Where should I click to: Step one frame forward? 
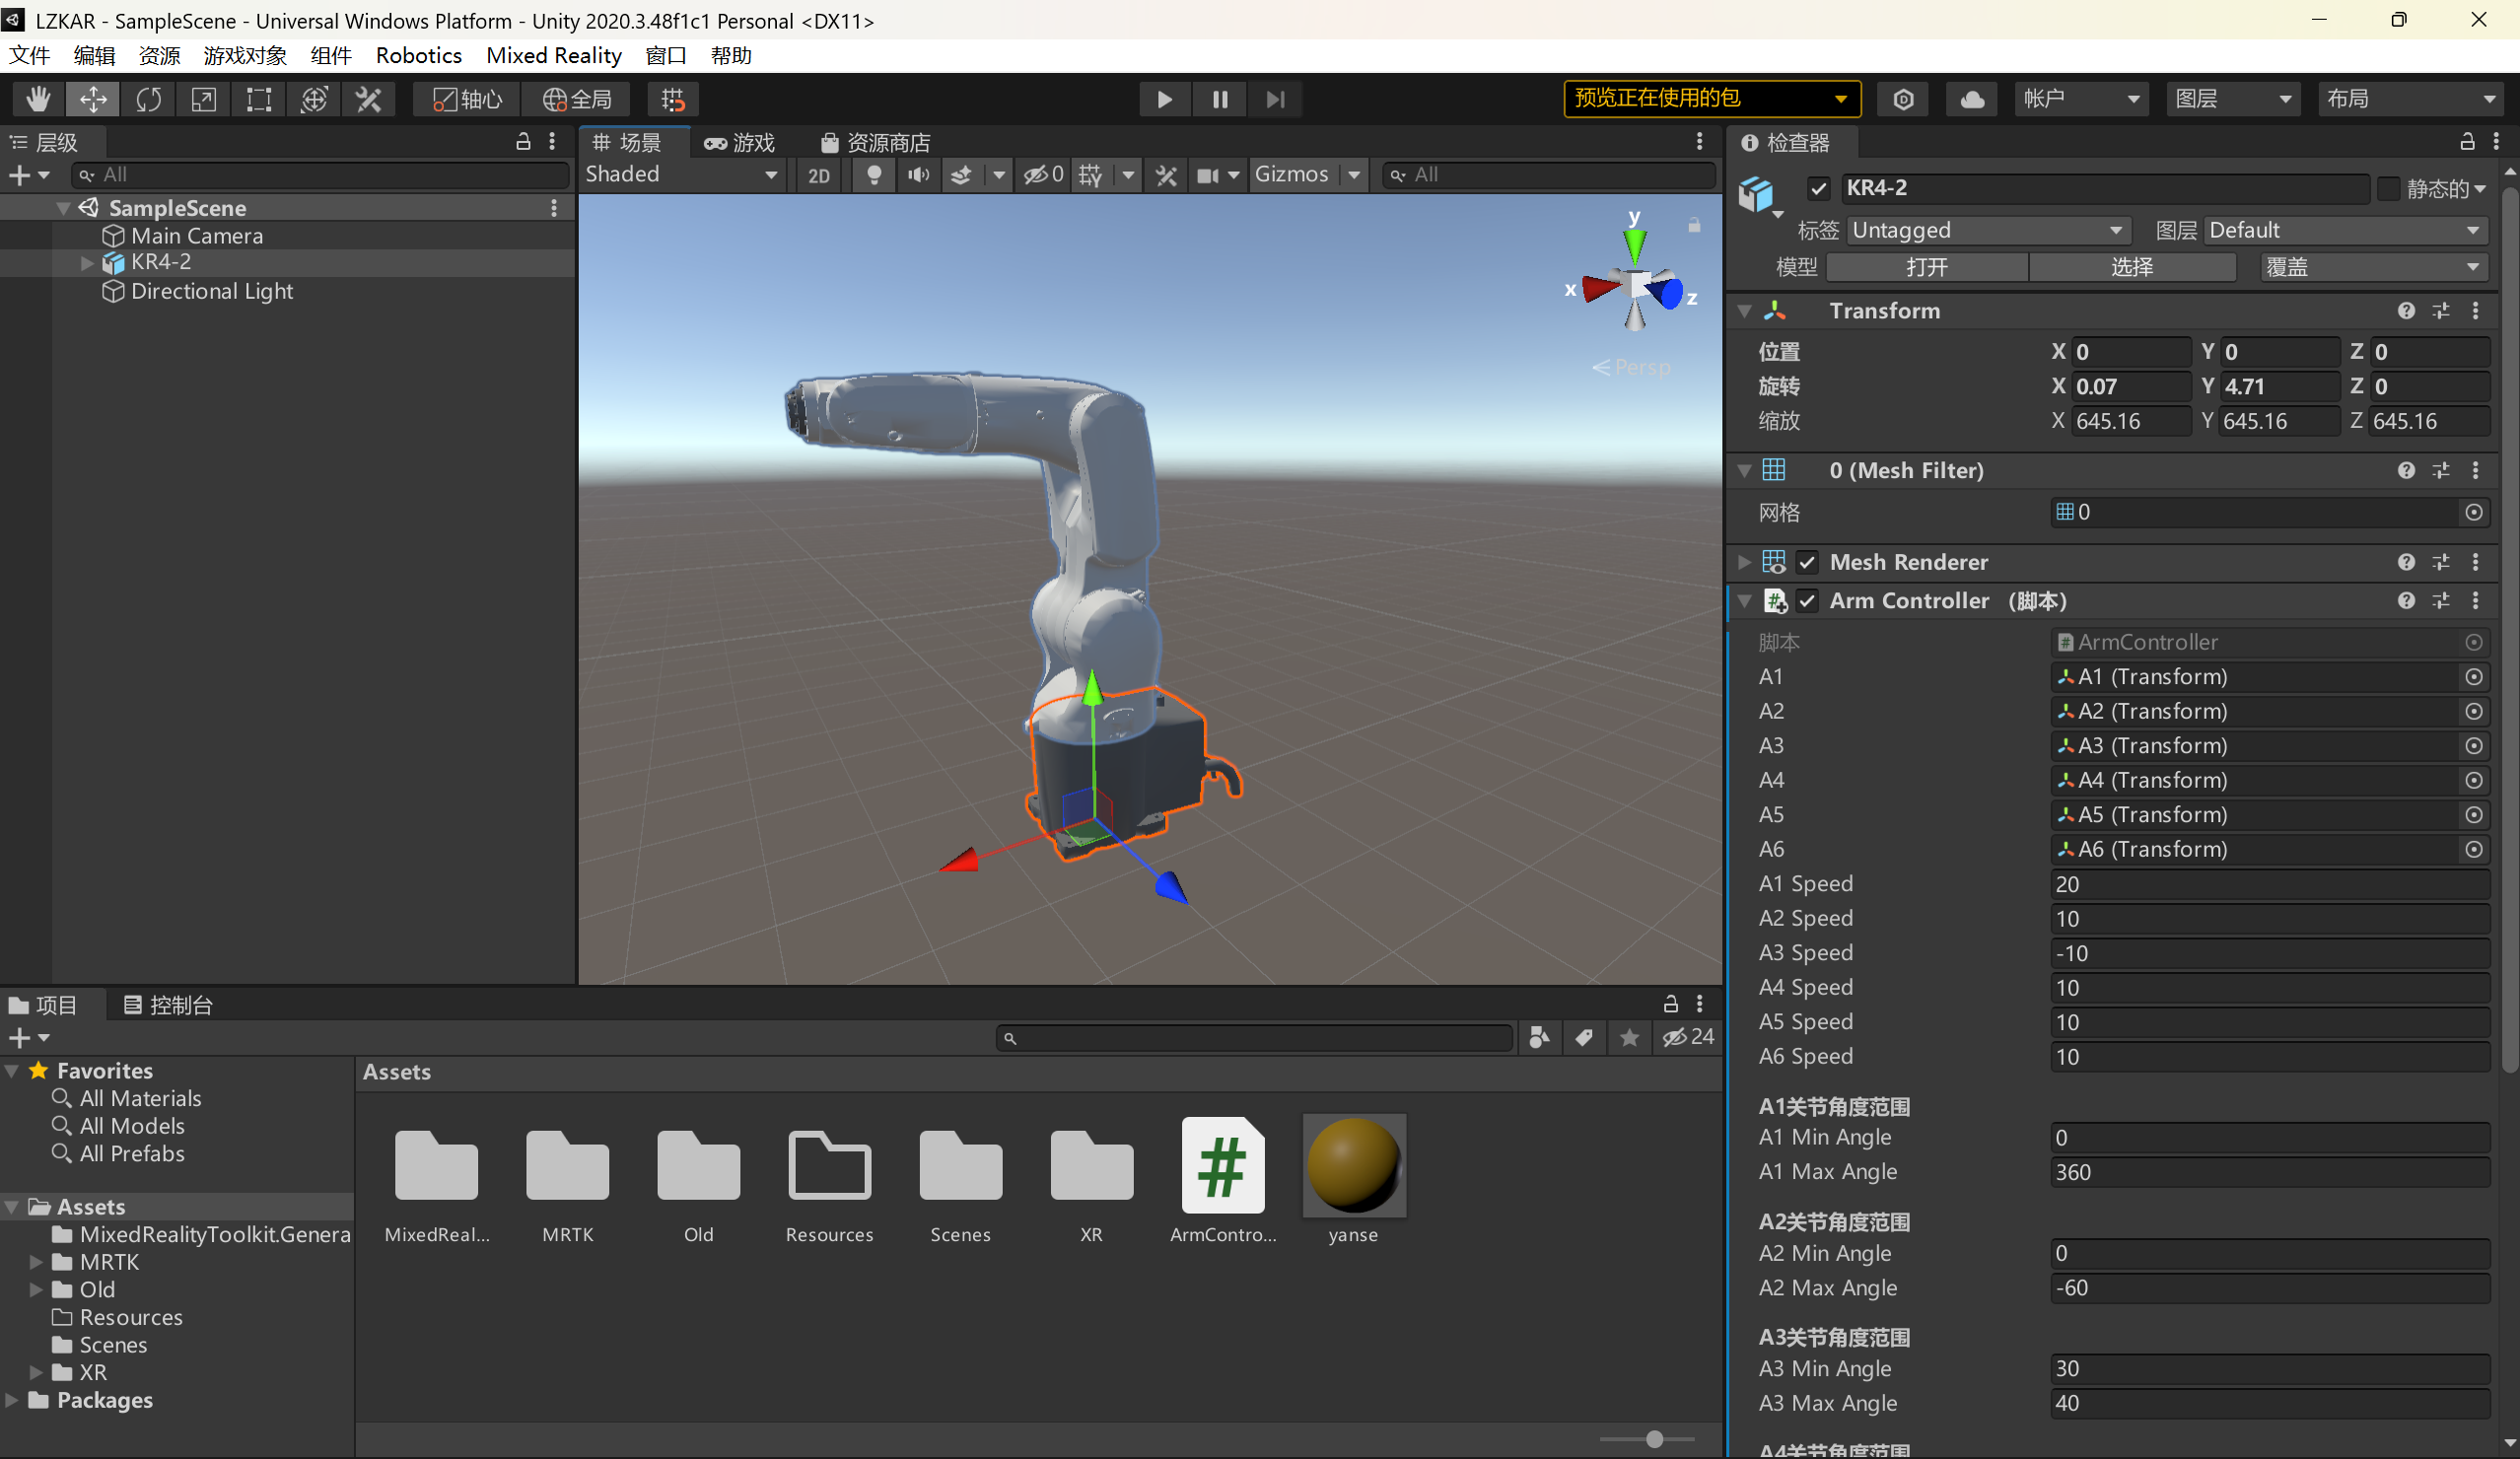pos(1275,99)
